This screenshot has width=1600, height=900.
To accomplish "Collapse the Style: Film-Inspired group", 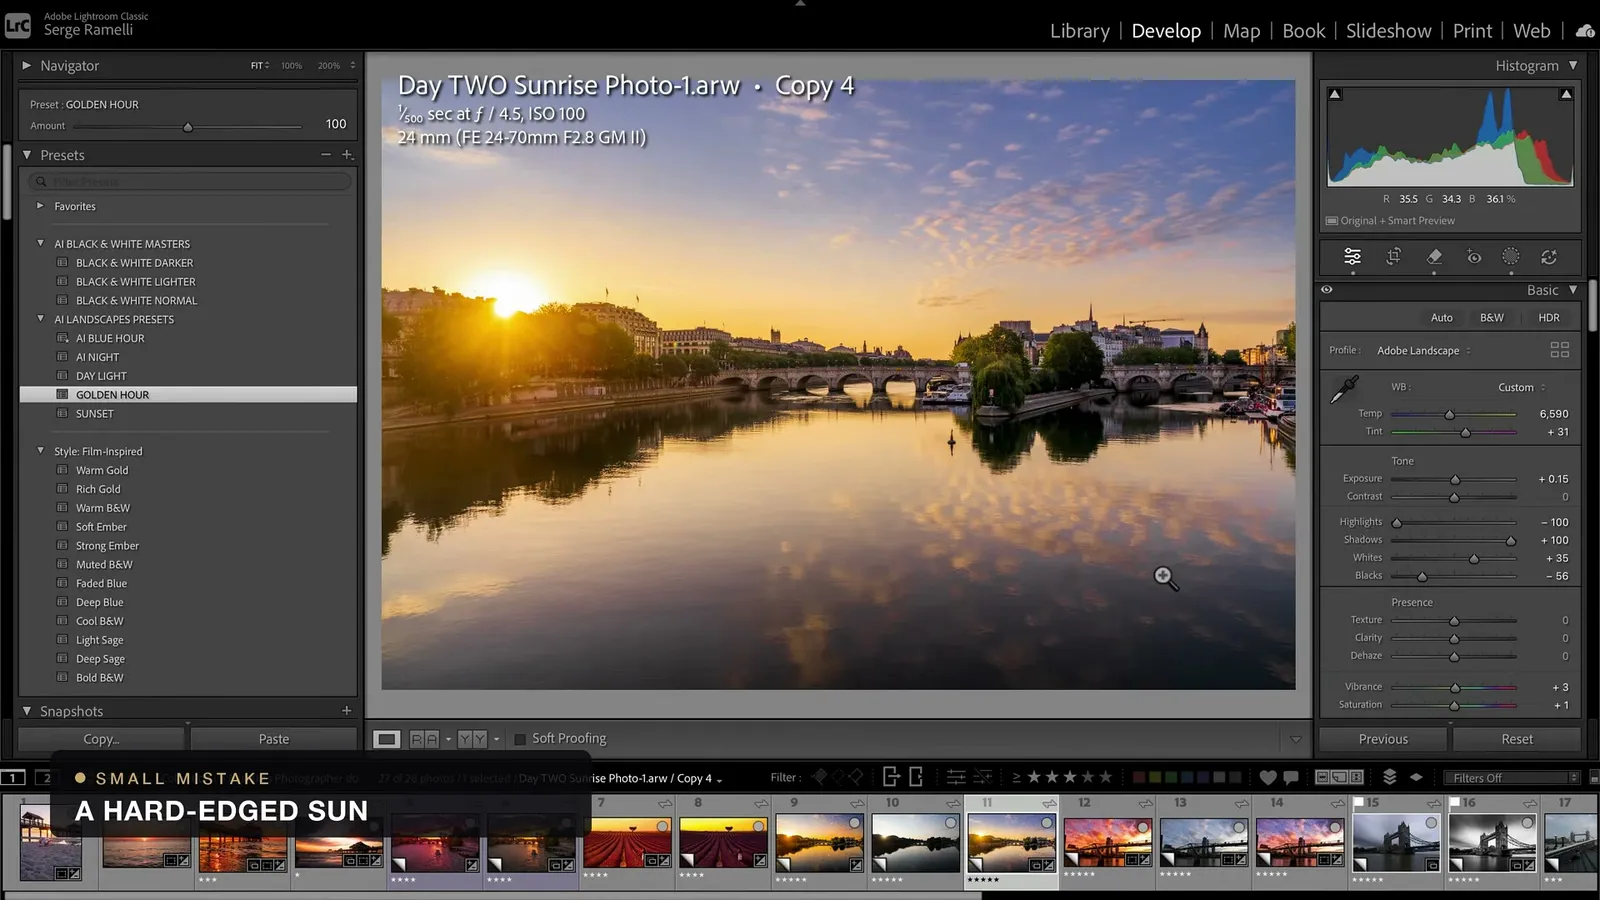I will (x=40, y=451).
